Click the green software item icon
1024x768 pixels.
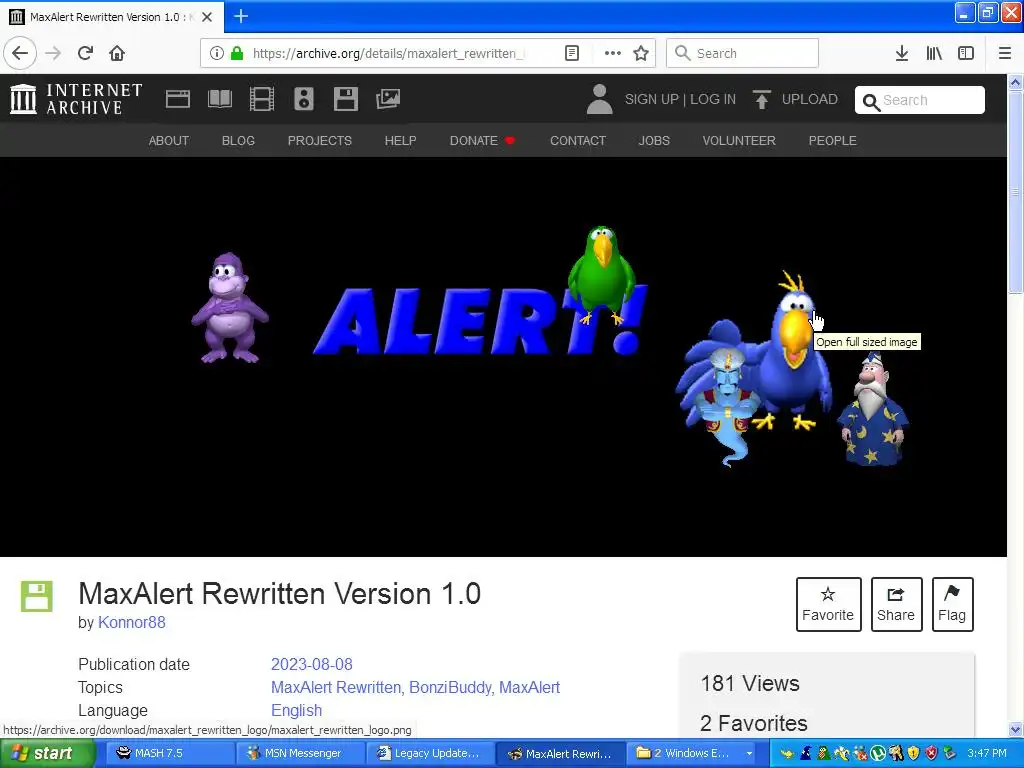click(37, 596)
